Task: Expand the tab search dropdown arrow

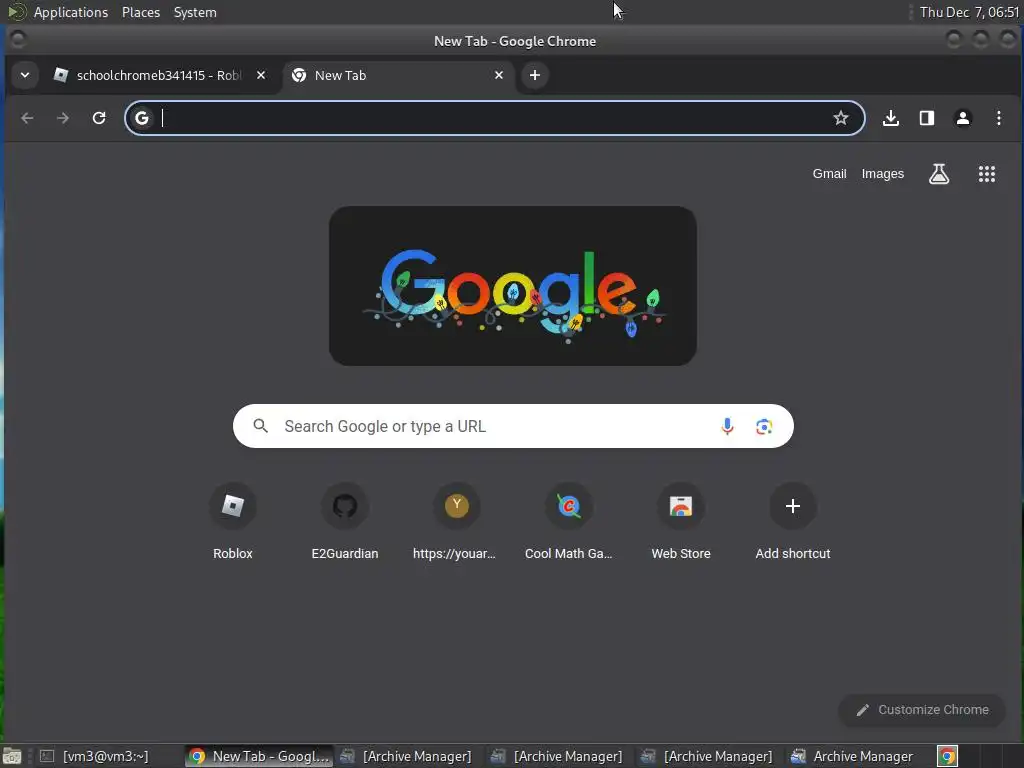Action: (25, 75)
